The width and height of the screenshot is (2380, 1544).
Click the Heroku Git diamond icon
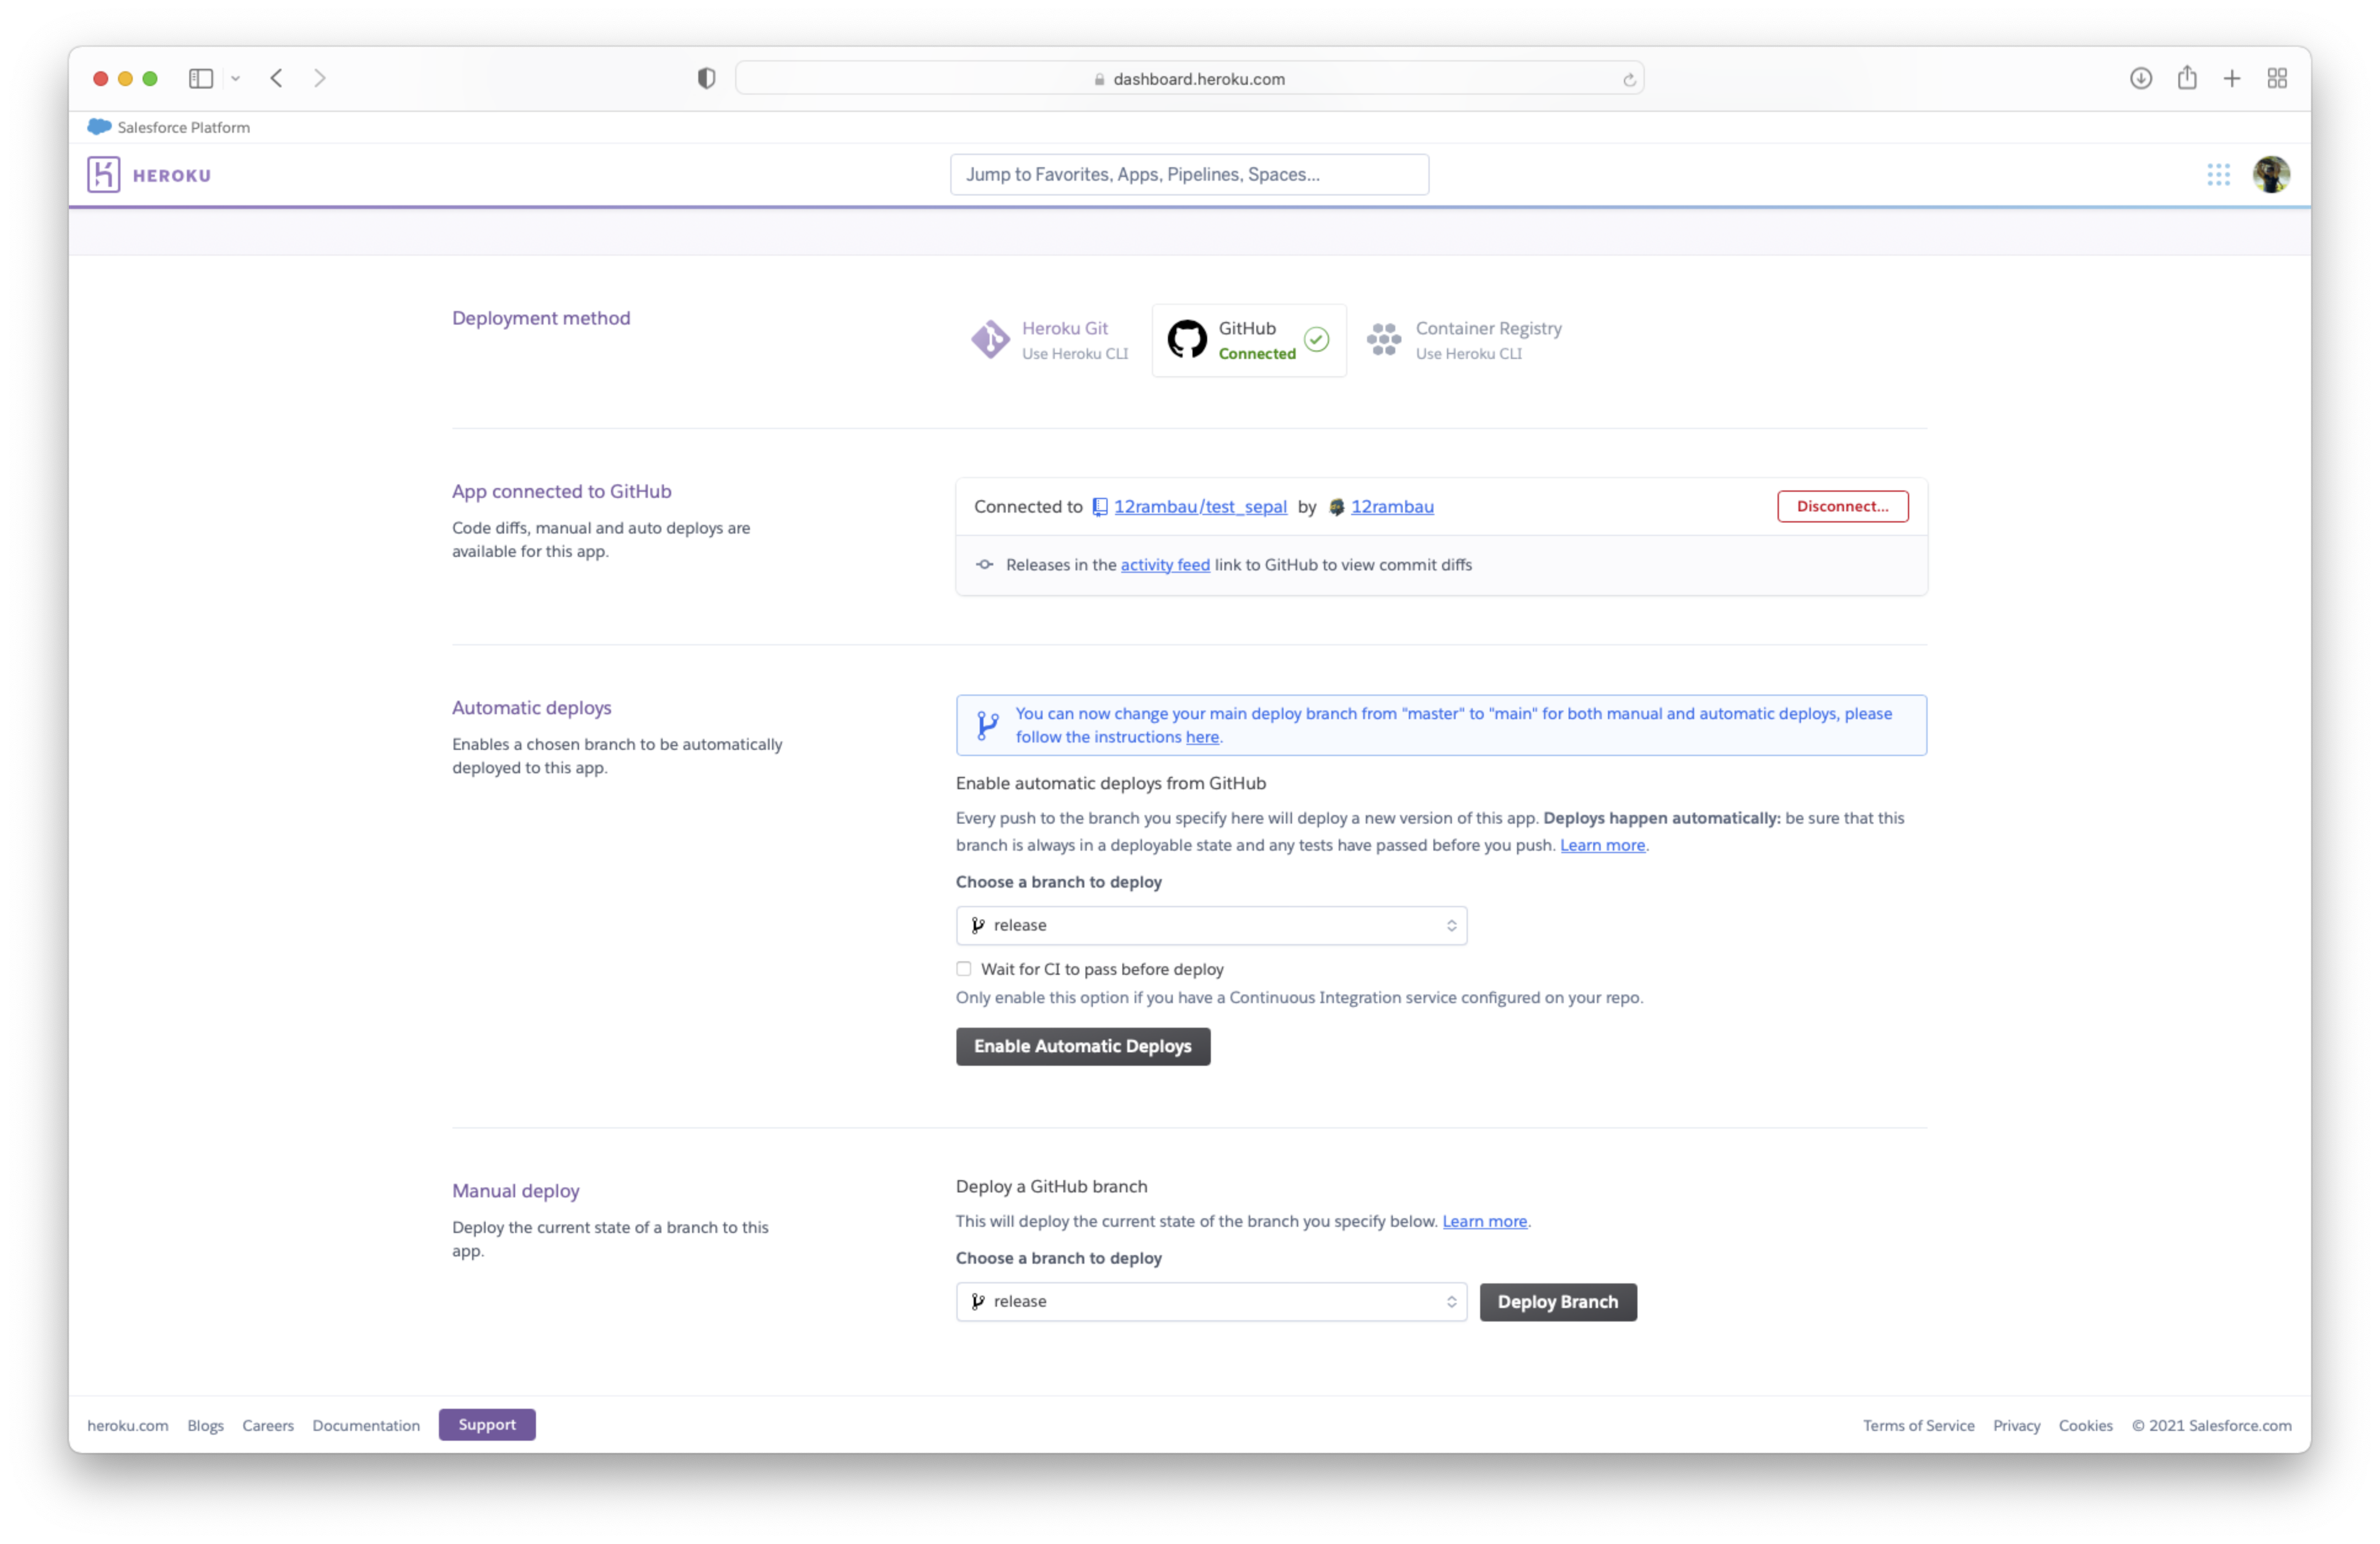coord(990,340)
